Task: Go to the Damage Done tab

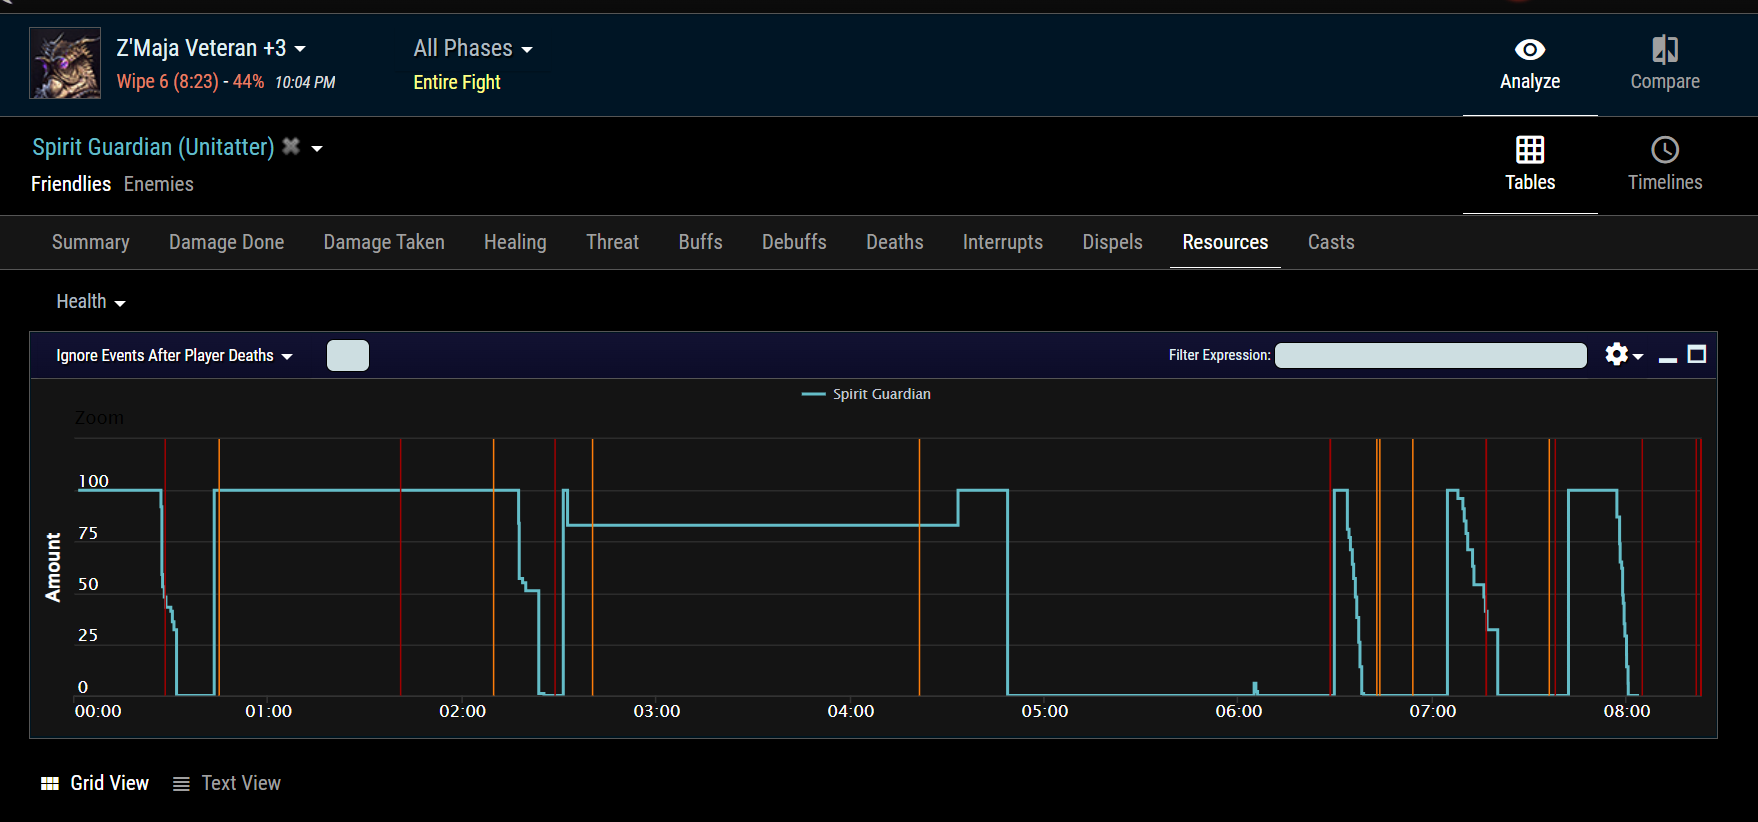Action: point(227,242)
